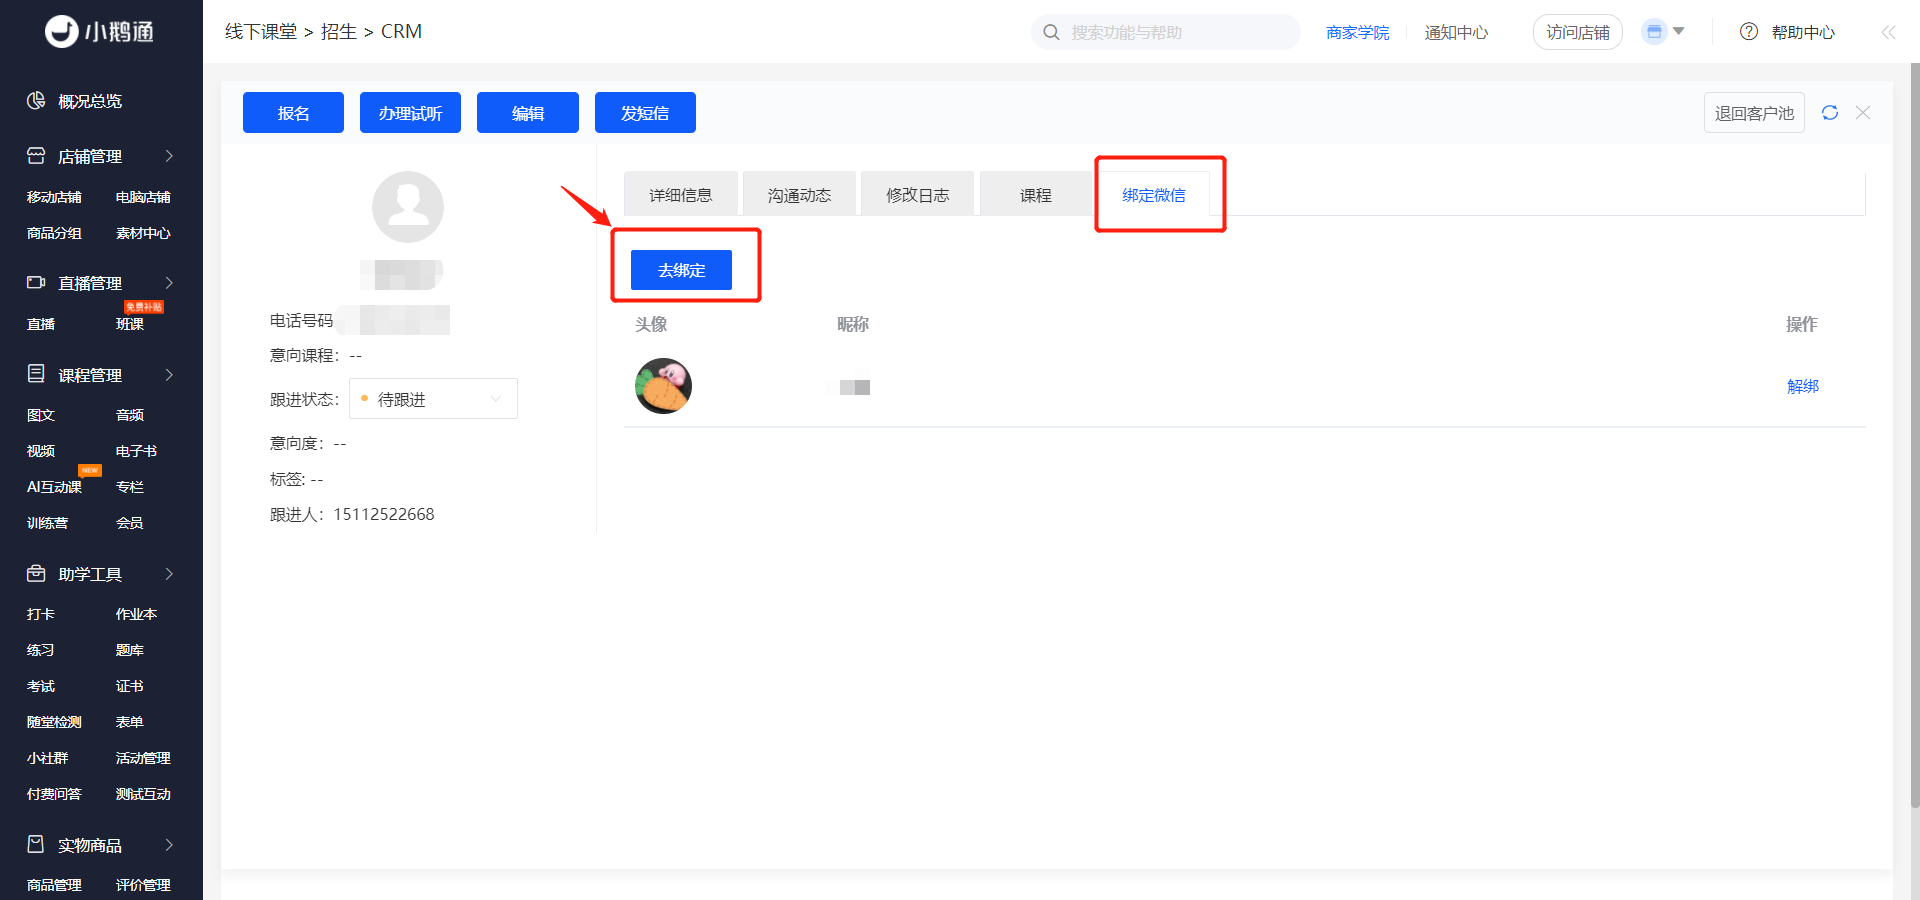
Task: Click the 编辑 button
Action: [x=528, y=113]
